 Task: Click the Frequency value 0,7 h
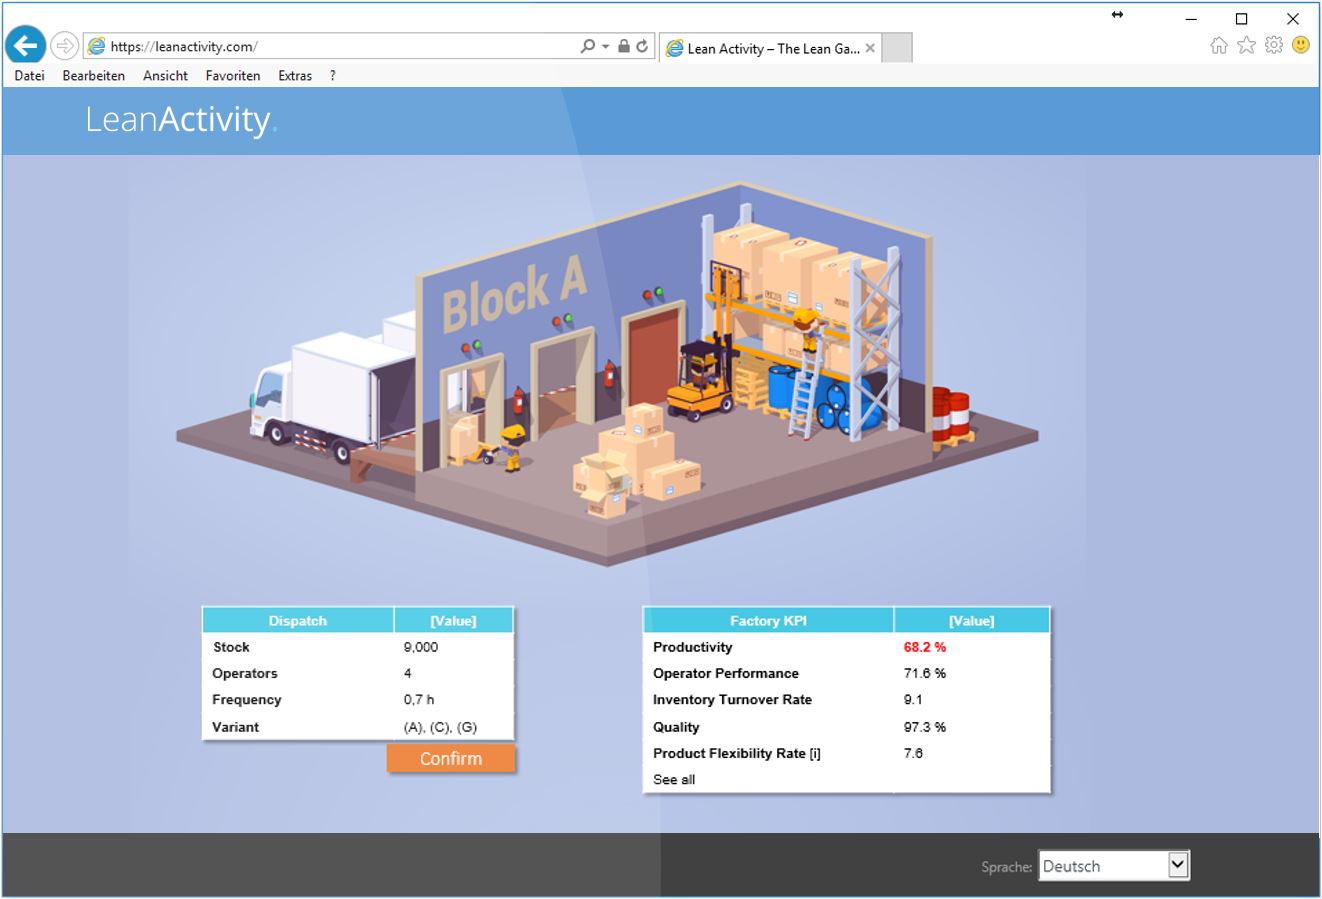click(419, 700)
